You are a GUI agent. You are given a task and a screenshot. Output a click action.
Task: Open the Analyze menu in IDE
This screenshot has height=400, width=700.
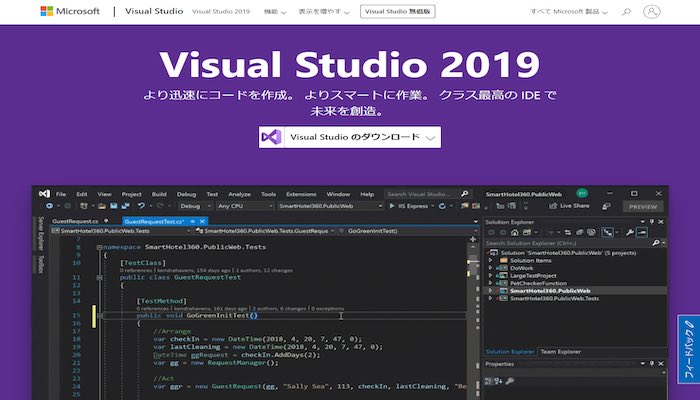(x=239, y=193)
